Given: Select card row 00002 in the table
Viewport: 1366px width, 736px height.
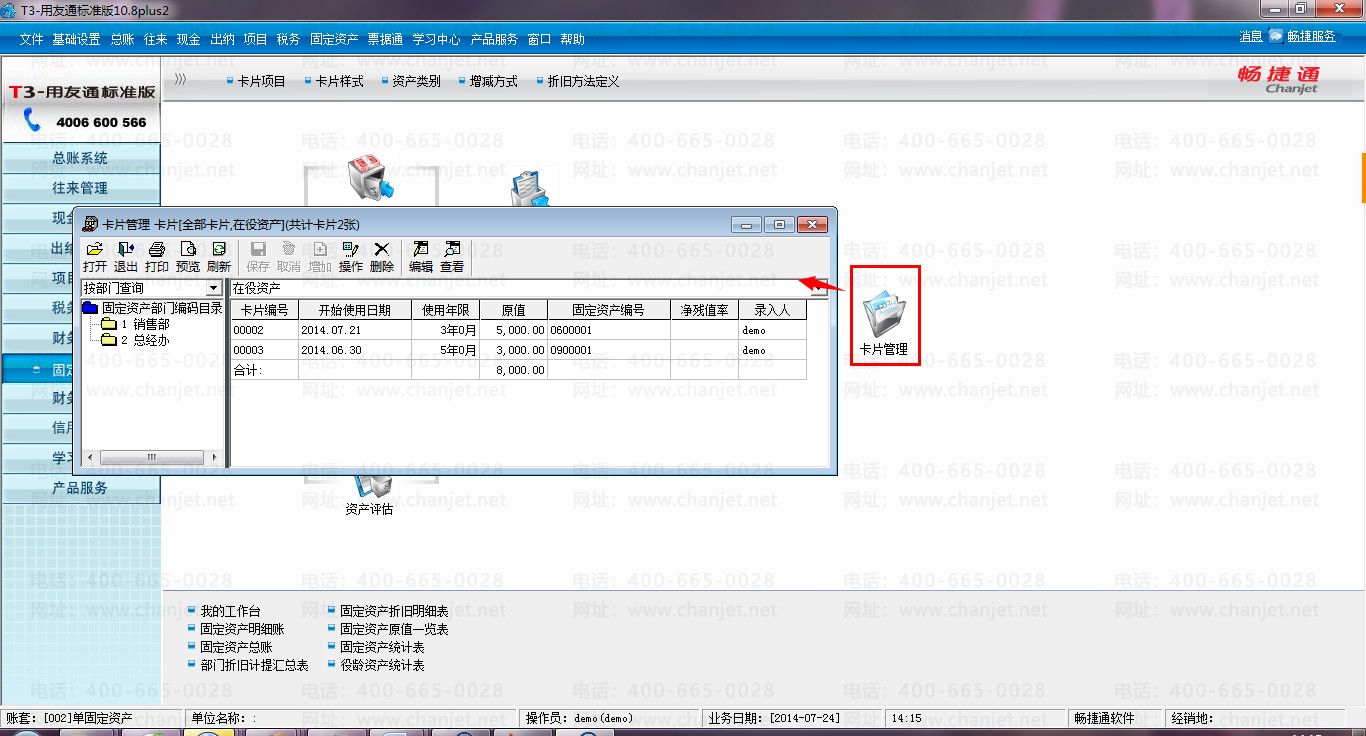Looking at the screenshot, I should (519, 330).
